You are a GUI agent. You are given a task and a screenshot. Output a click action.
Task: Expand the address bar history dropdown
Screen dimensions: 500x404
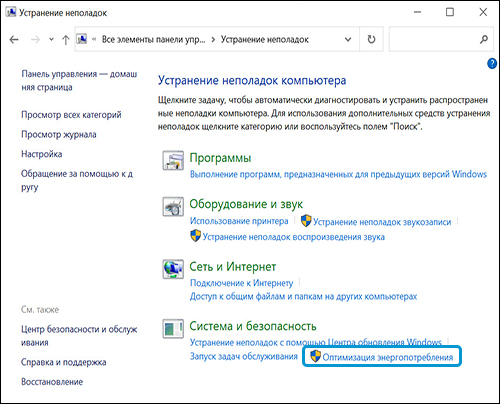pyautogui.click(x=348, y=40)
